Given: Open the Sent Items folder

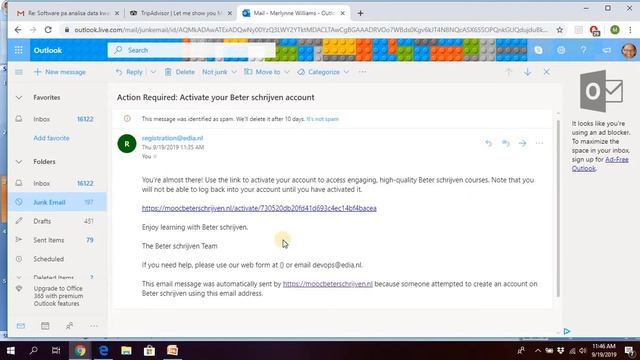Looking at the screenshot, I should pyautogui.click(x=57, y=240).
